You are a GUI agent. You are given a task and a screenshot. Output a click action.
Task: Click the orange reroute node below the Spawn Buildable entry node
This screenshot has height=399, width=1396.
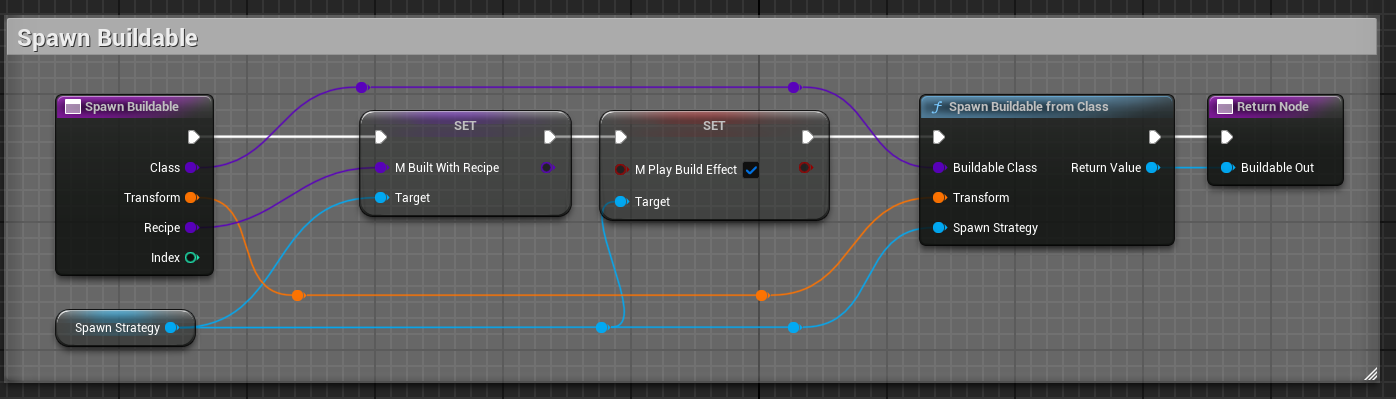click(297, 295)
